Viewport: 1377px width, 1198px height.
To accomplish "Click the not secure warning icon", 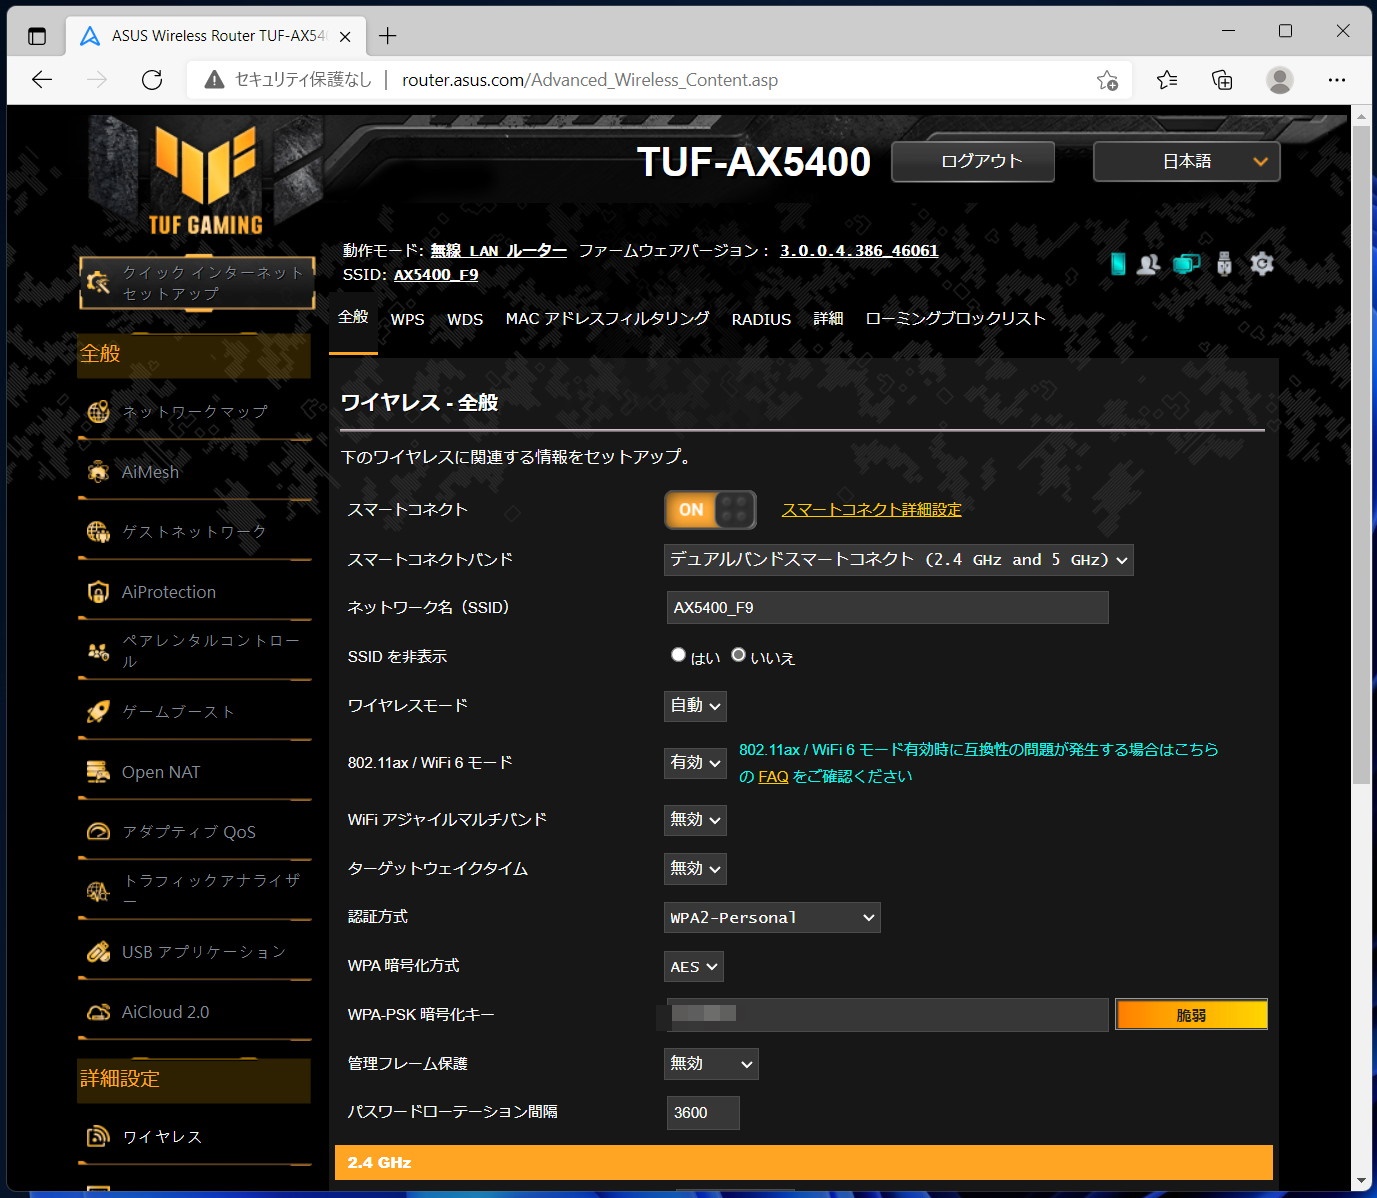I will (x=214, y=80).
